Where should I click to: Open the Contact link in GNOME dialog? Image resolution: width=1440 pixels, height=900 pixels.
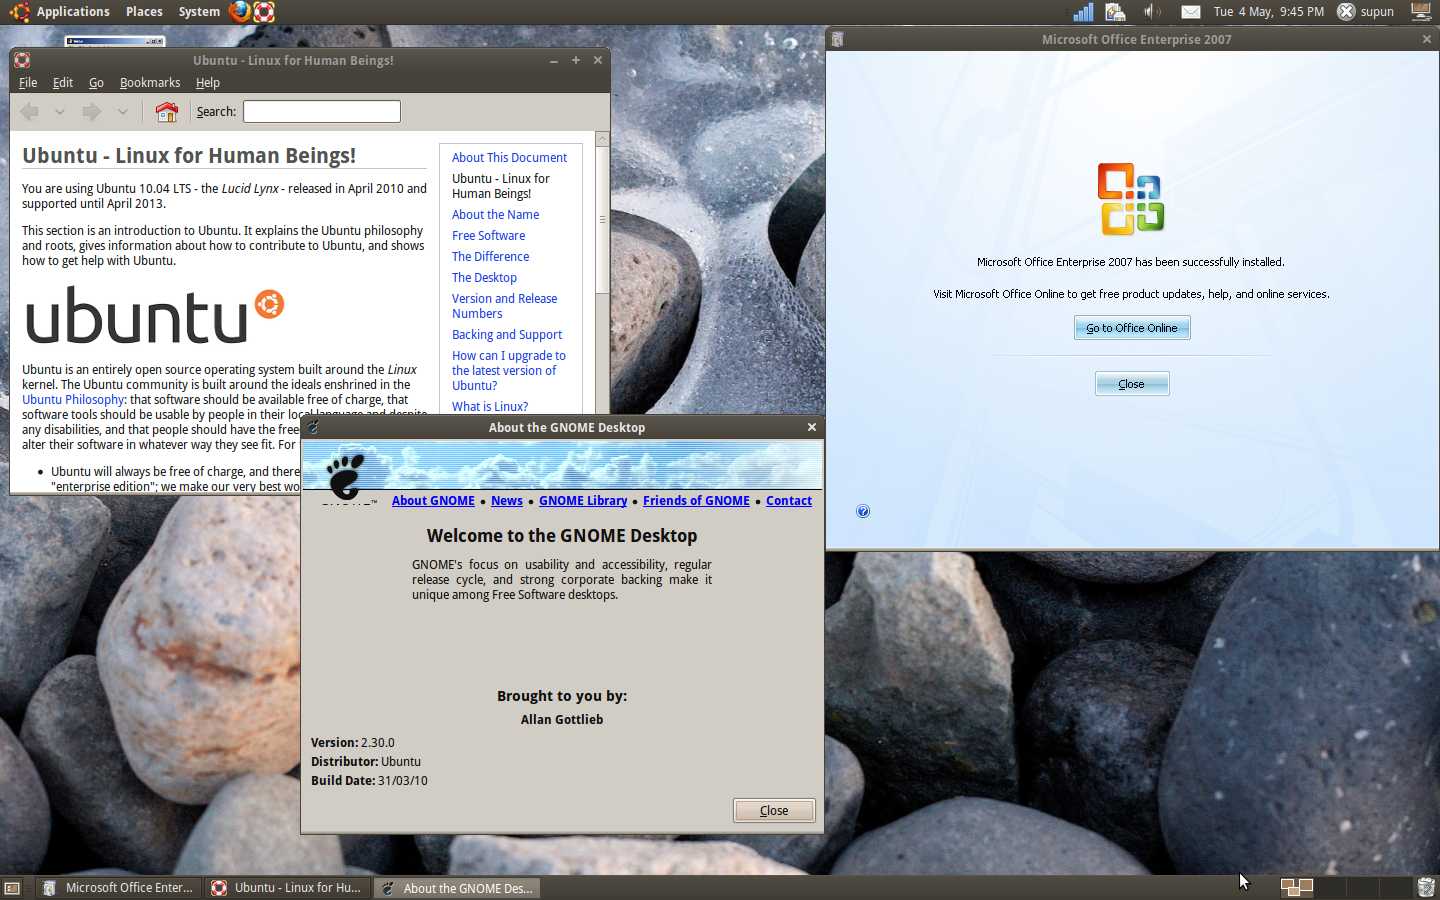coord(789,501)
